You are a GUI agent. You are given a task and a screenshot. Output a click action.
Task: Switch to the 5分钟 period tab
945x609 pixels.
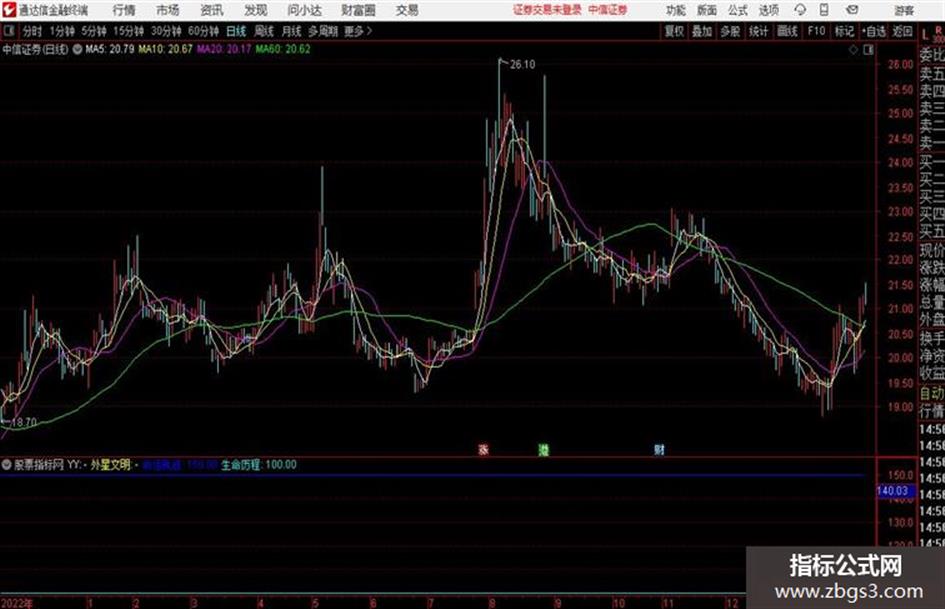(94, 31)
